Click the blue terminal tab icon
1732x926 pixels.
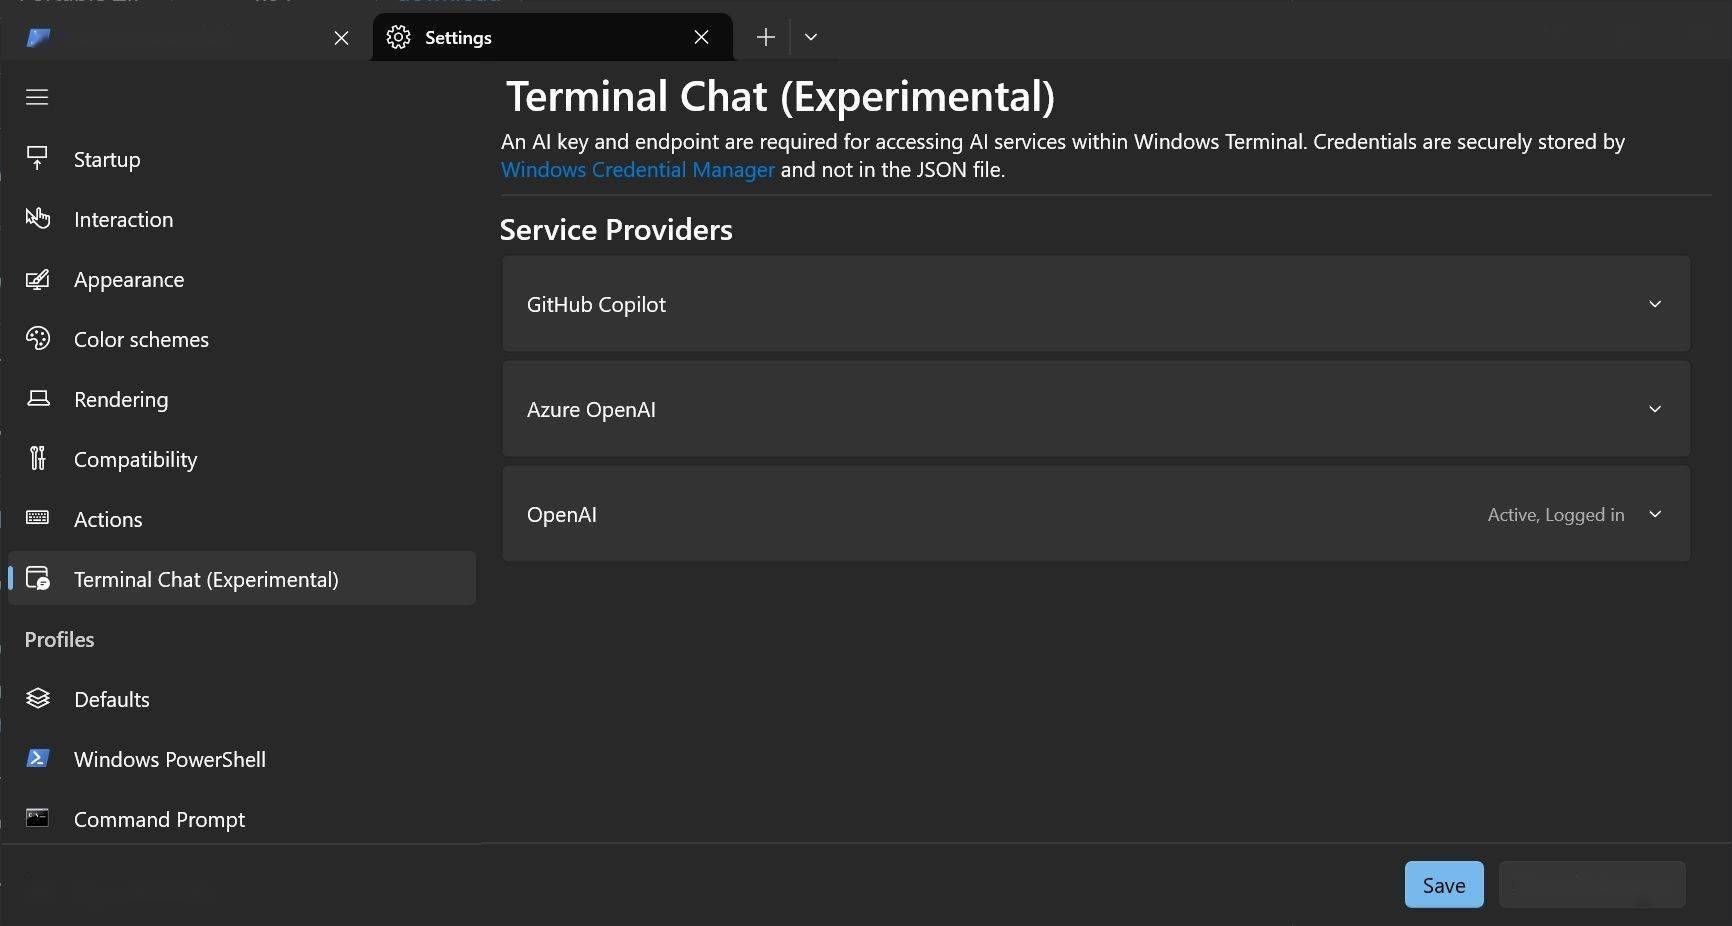coord(38,37)
